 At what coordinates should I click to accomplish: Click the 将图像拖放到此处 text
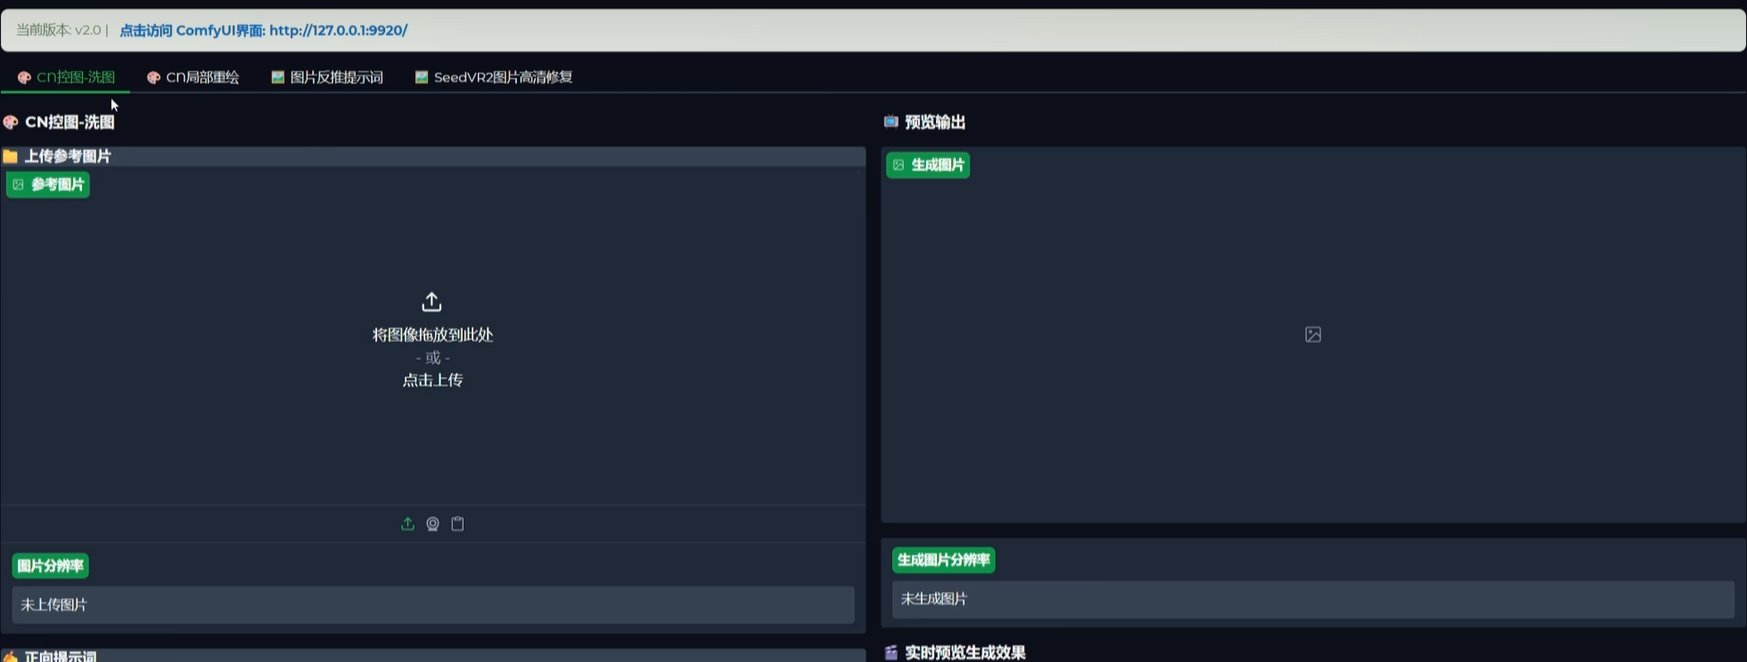pyautogui.click(x=433, y=335)
